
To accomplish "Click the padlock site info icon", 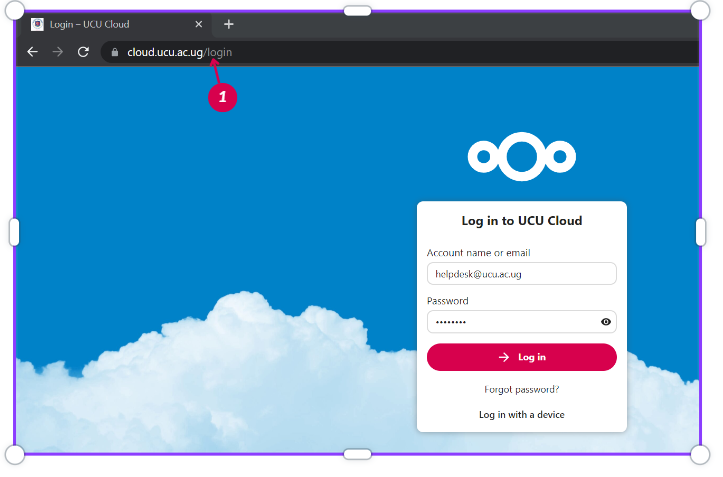I will tap(115, 52).
